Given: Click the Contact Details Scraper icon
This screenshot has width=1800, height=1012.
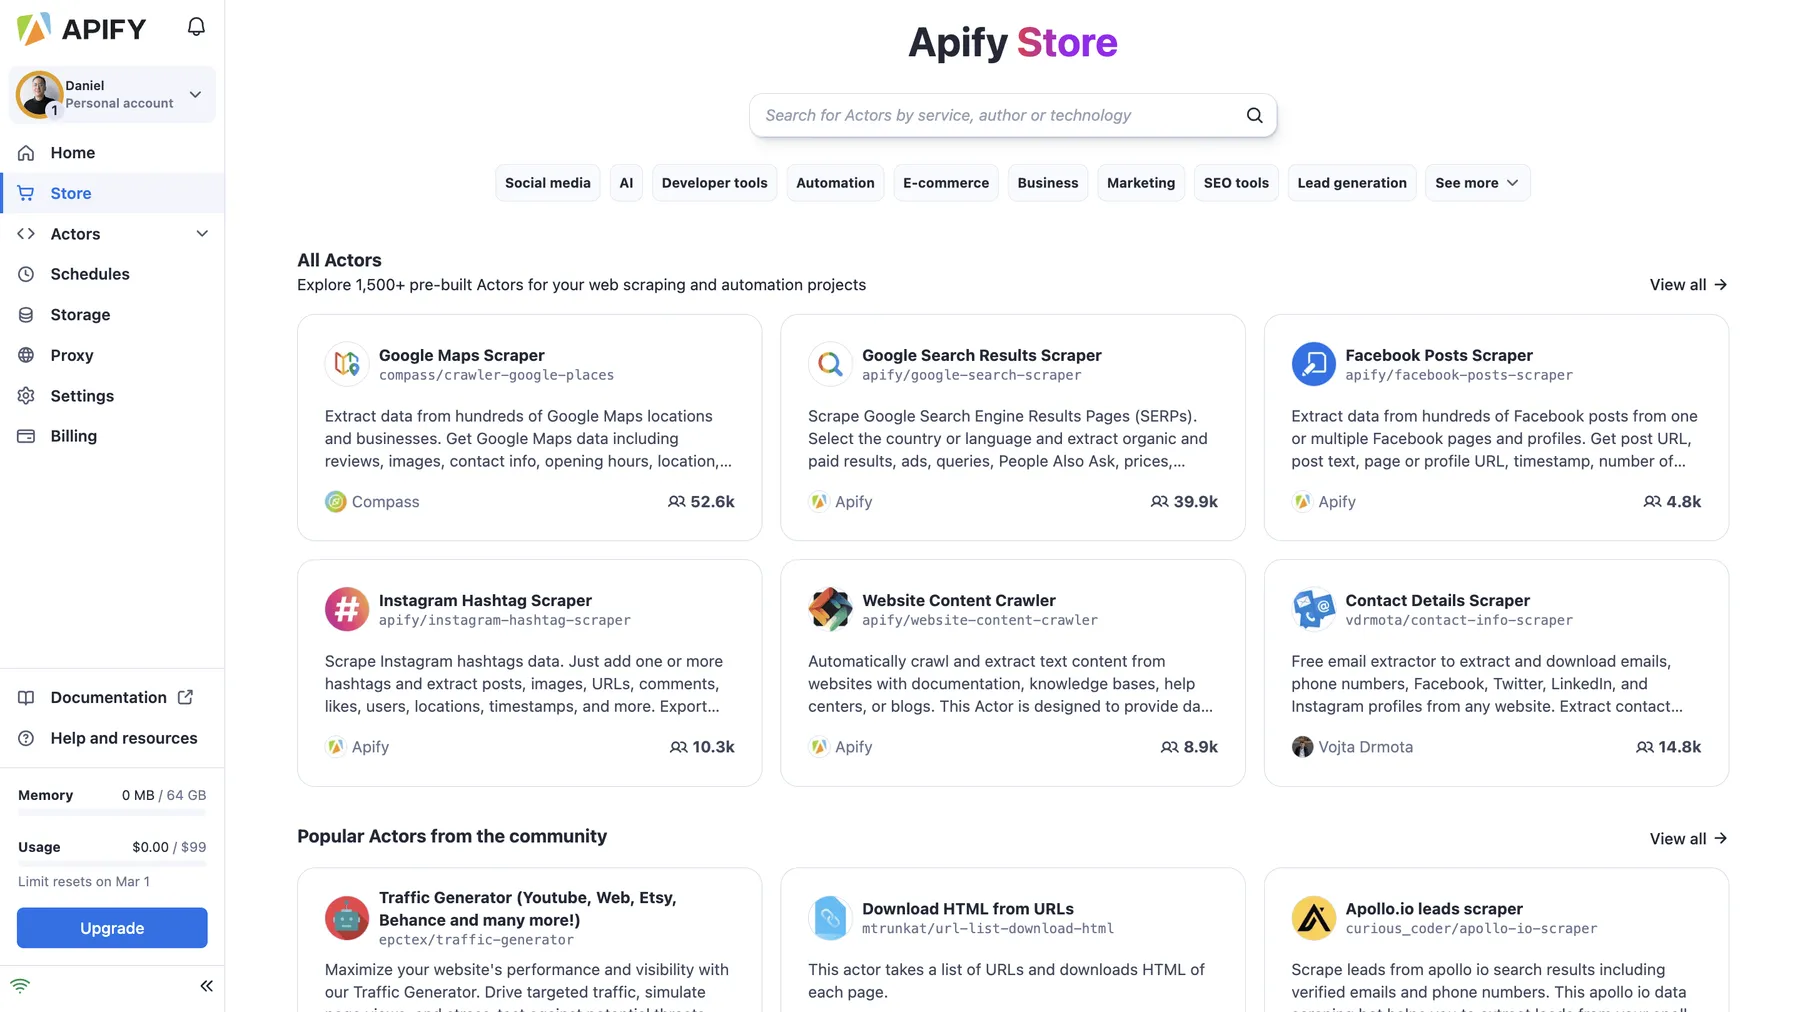Looking at the screenshot, I should pyautogui.click(x=1313, y=609).
